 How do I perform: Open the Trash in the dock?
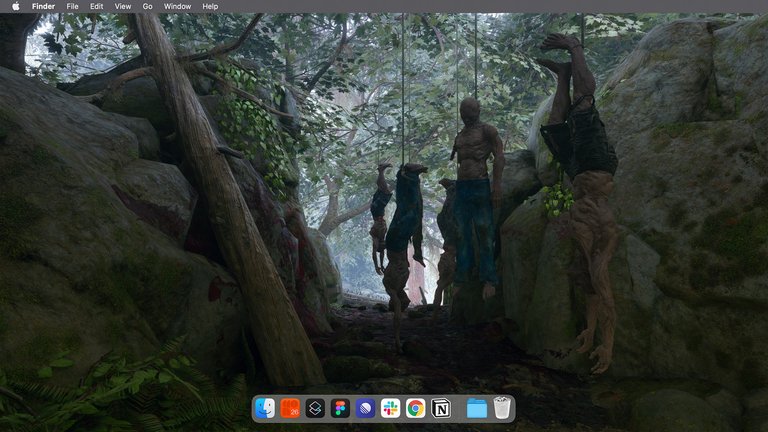coord(502,408)
